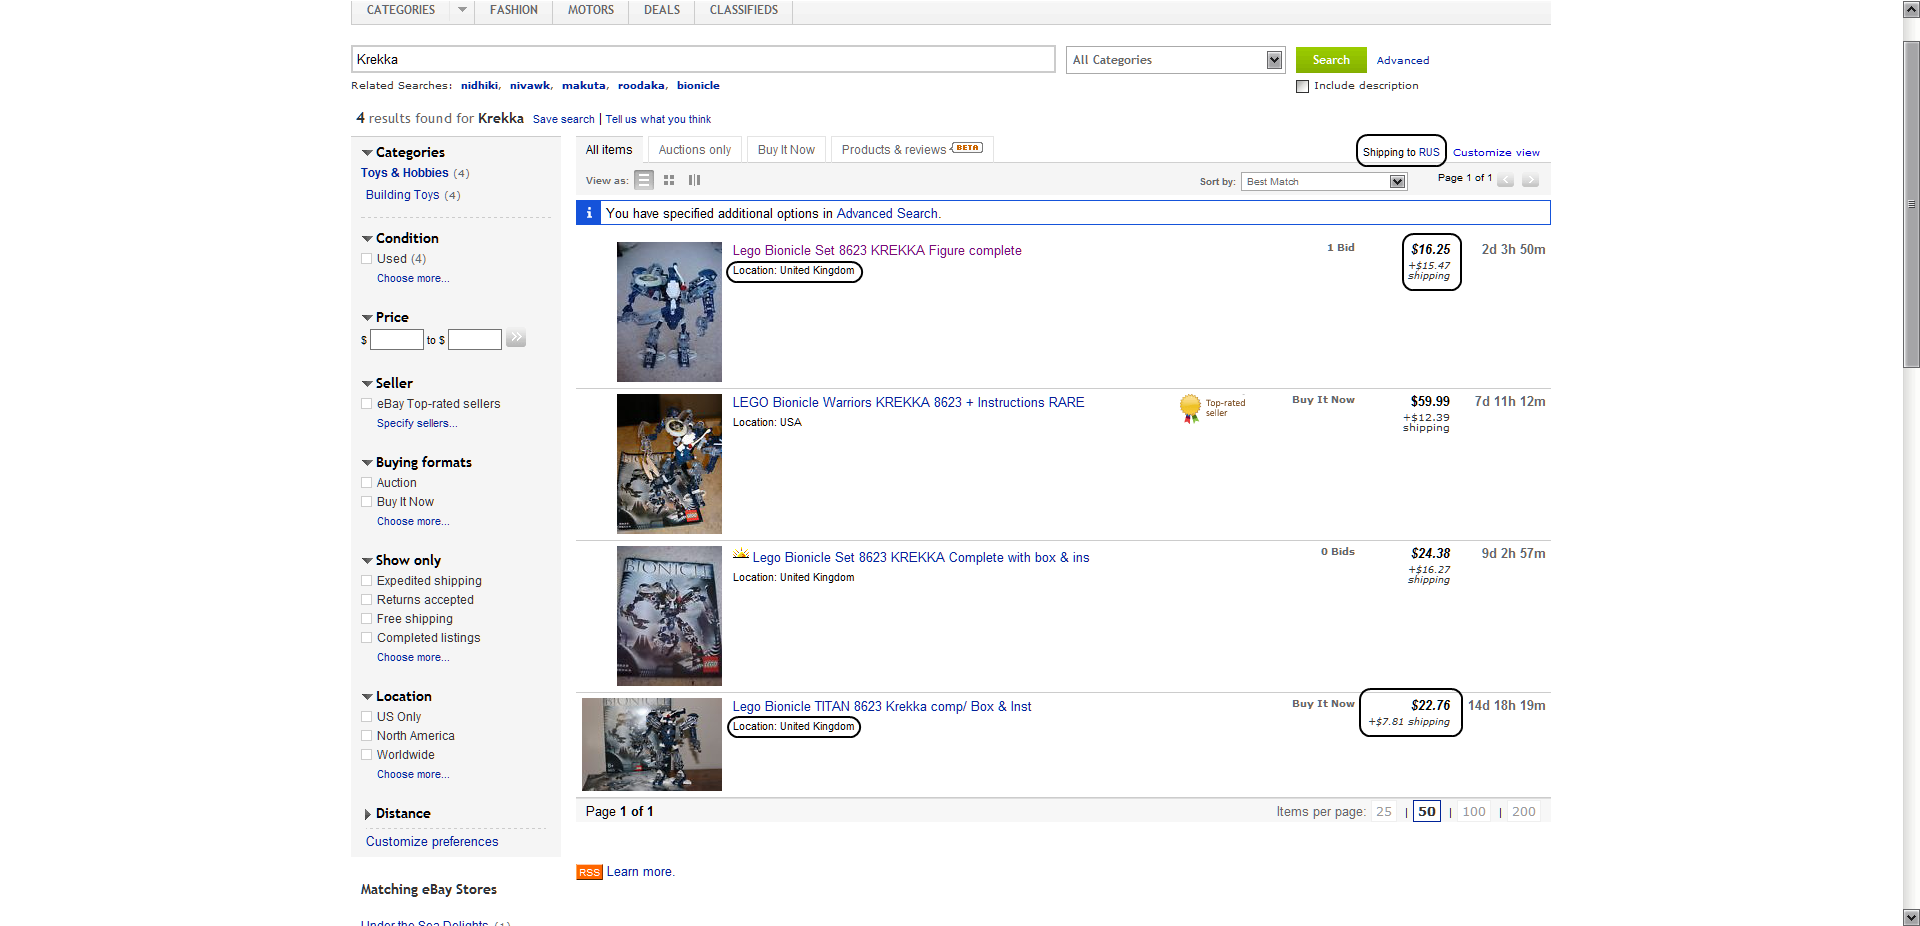
Task: Check the Used condition checkbox
Action: click(x=367, y=259)
